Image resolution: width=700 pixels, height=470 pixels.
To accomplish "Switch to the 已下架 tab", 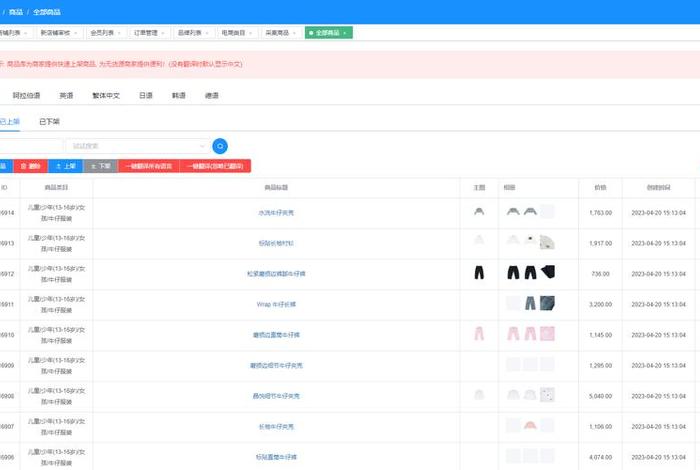I will tap(49, 121).
